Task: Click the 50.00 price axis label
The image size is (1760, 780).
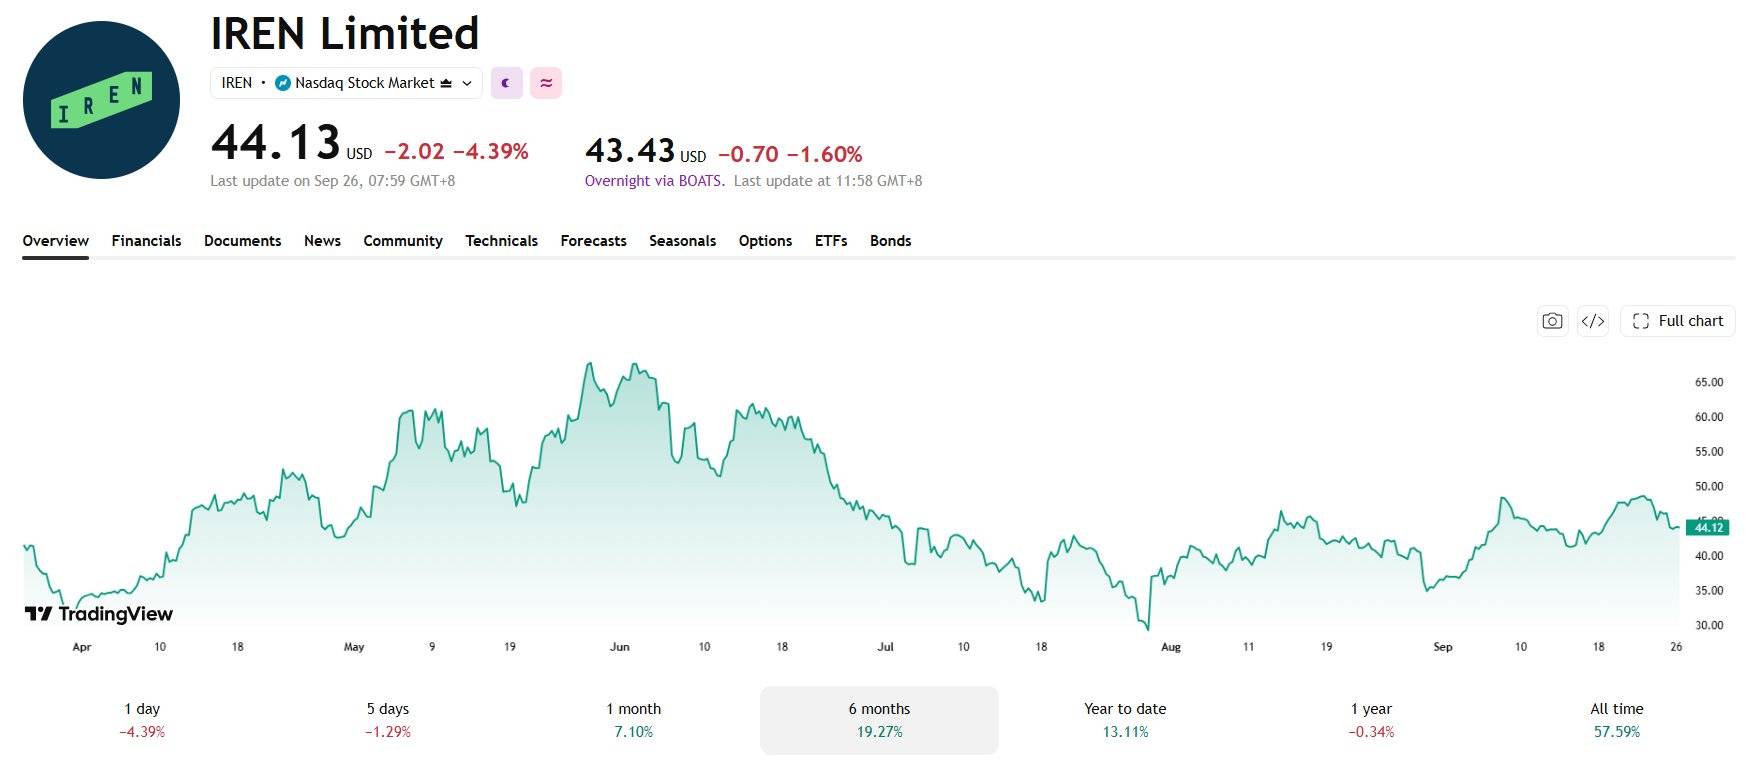Action: [x=1709, y=487]
